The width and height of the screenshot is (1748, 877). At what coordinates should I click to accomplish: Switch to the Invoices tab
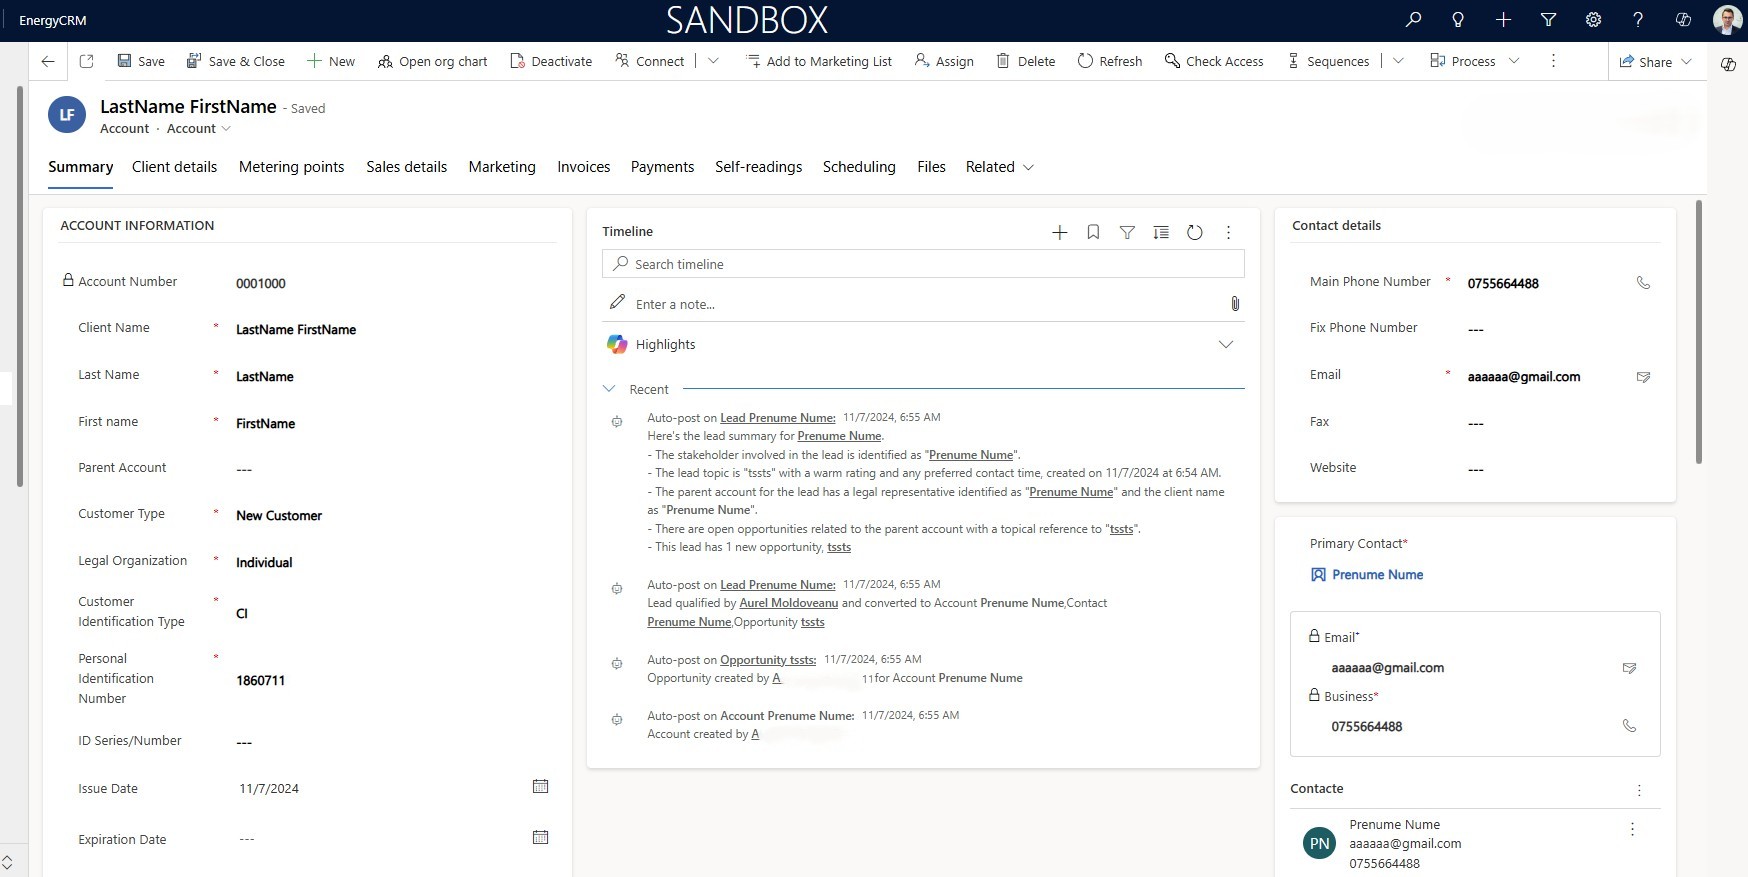pos(583,167)
